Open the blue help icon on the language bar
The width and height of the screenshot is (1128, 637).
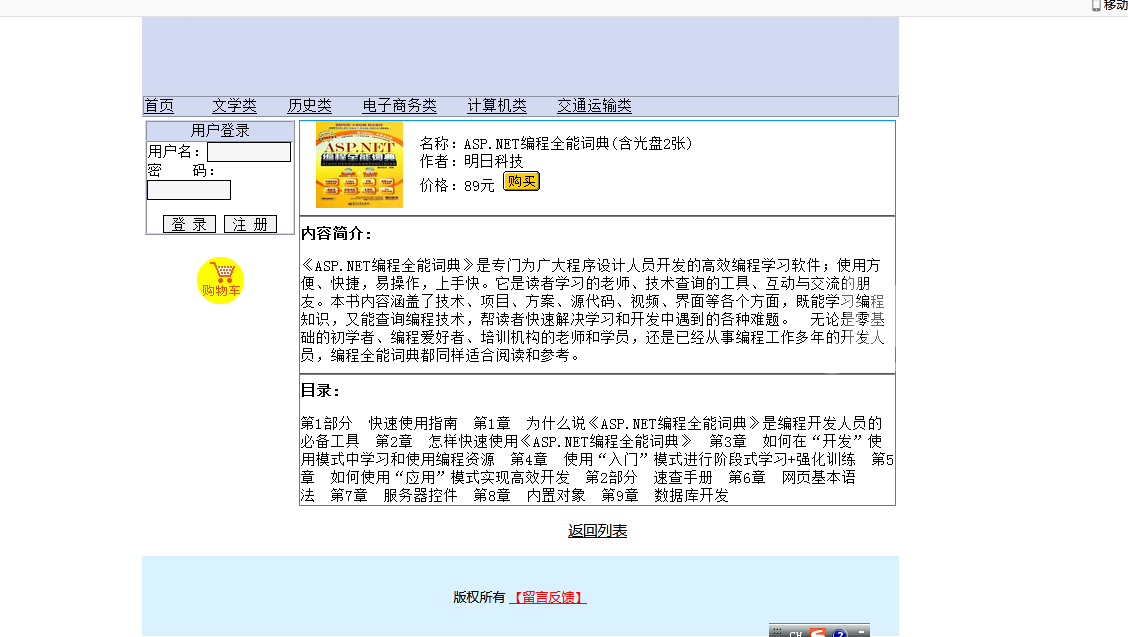[x=840, y=633]
